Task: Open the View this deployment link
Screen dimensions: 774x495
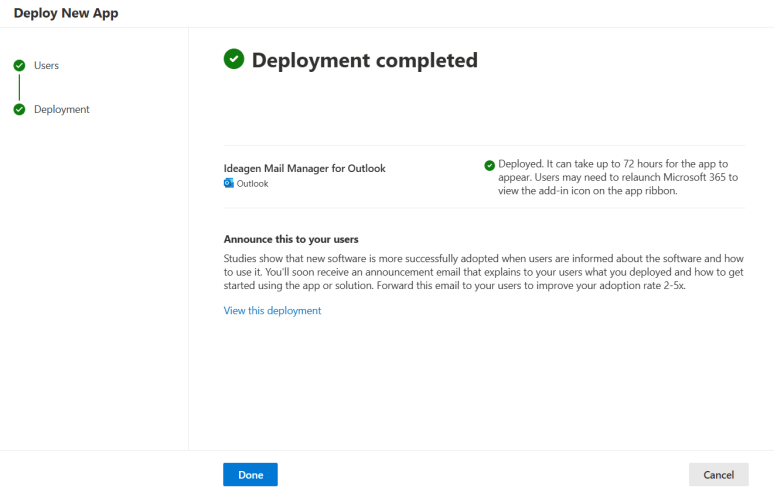Action: (x=272, y=311)
